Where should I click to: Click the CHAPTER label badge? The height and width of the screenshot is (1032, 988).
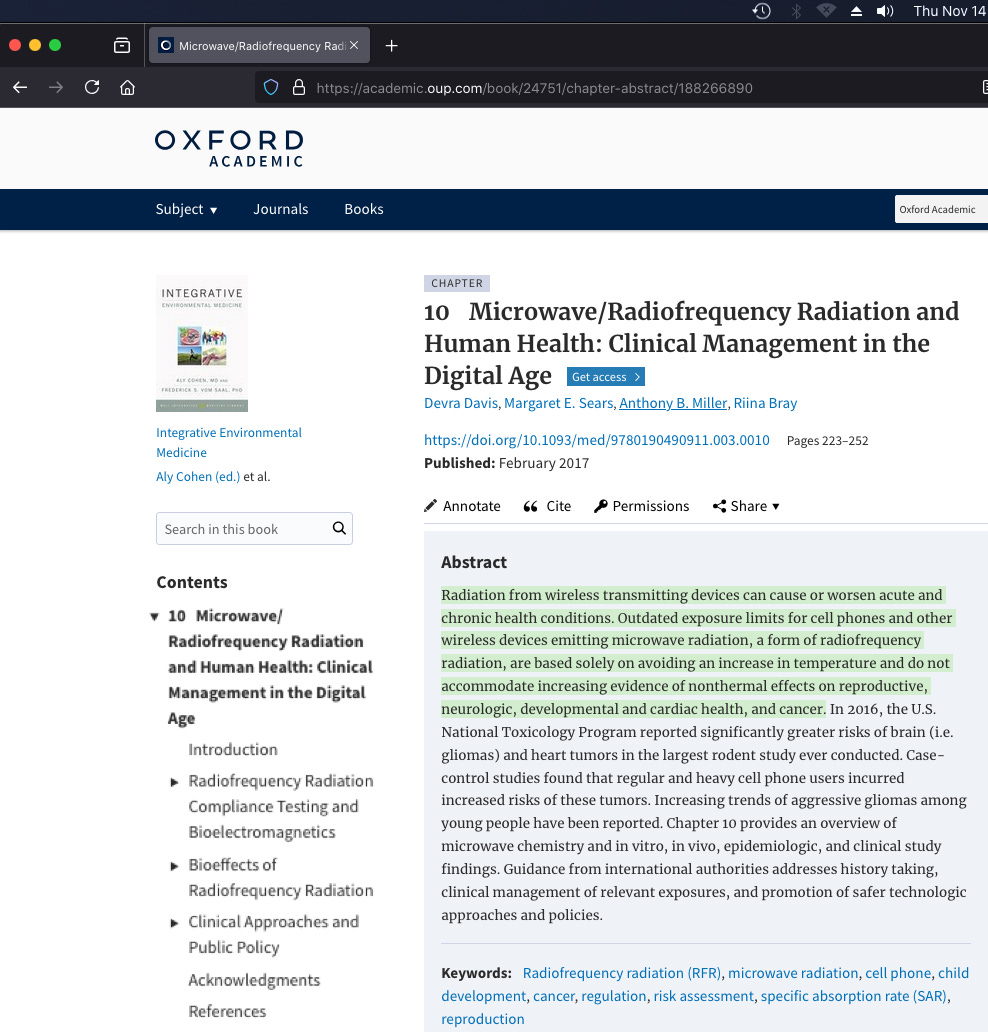[x=457, y=283]
